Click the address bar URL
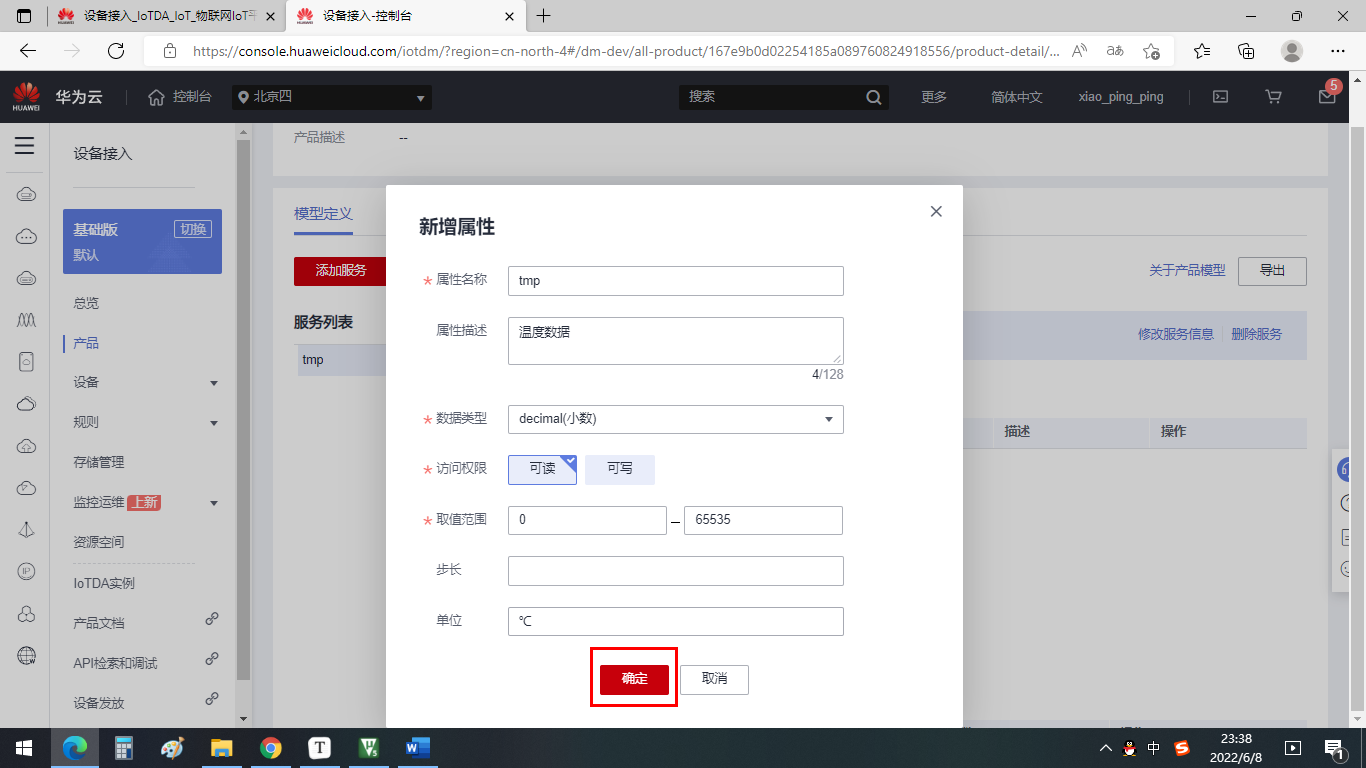 pos(626,51)
